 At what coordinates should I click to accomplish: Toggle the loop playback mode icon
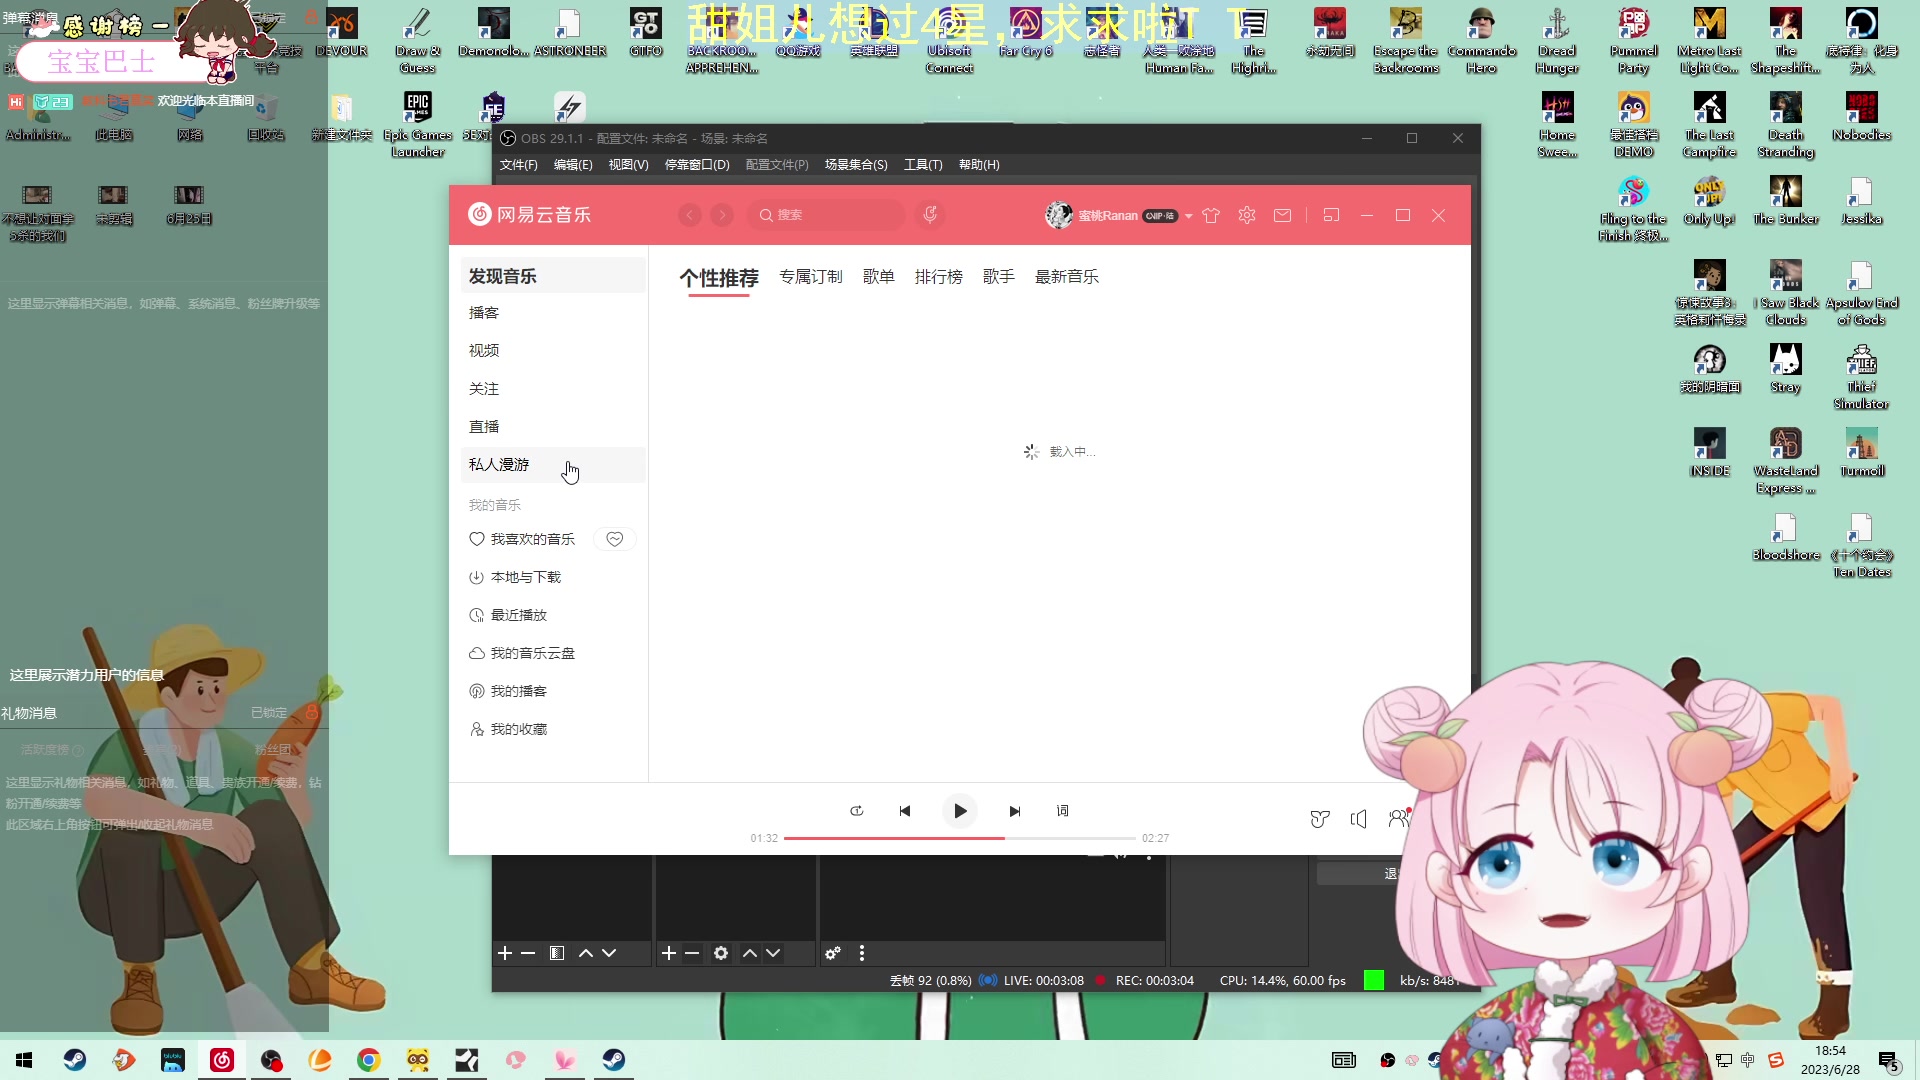click(857, 811)
